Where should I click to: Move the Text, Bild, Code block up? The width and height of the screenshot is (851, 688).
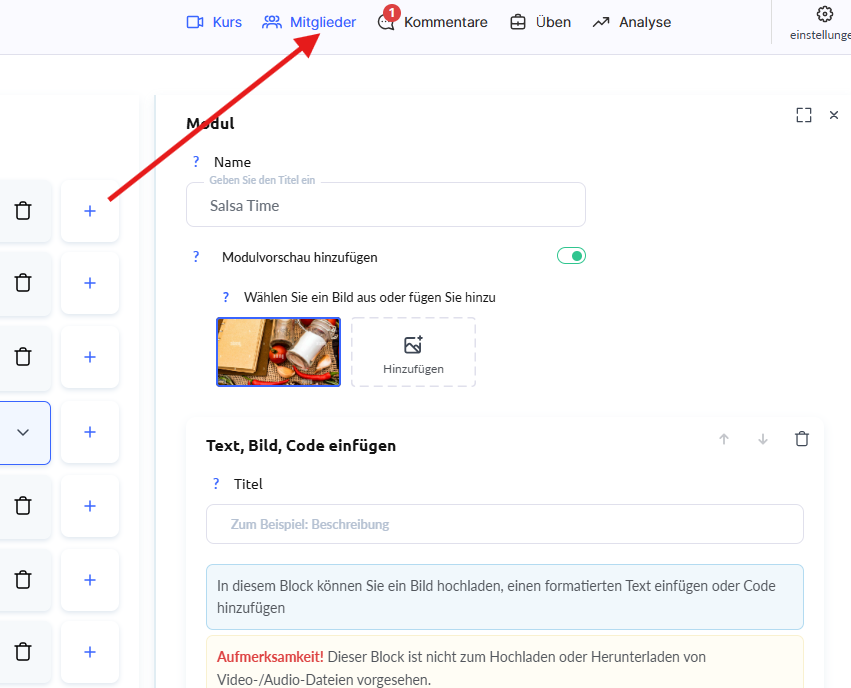click(x=724, y=439)
